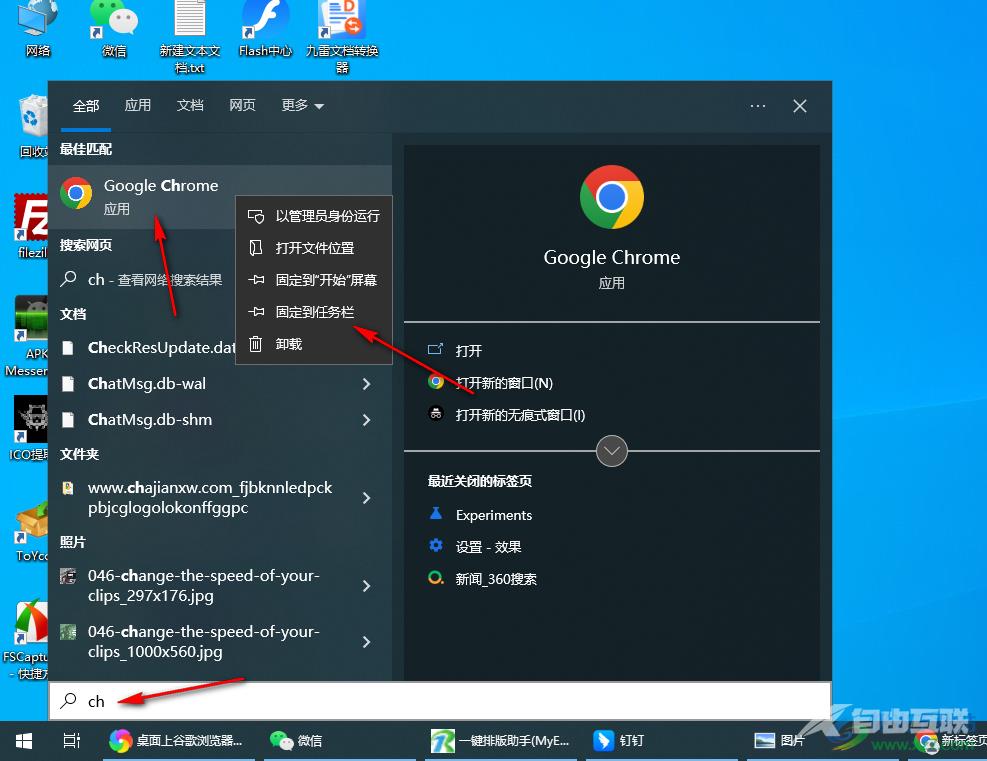Open new incognito window action
Viewport: 987px width, 761px height.
coord(520,415)
